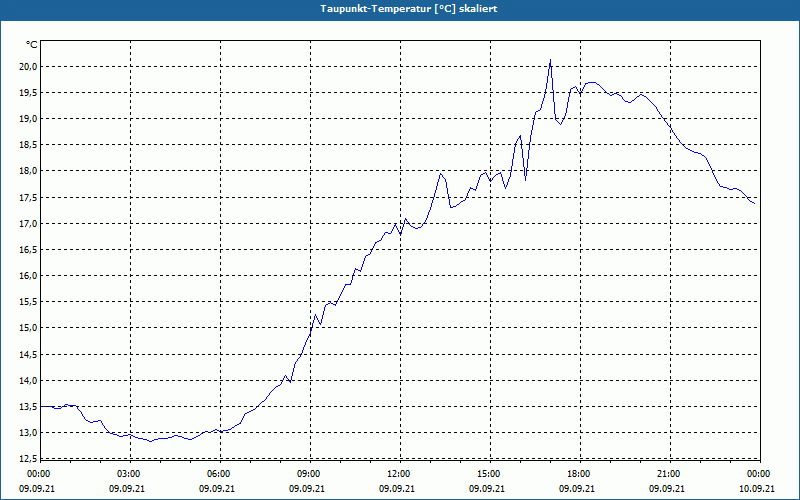
Task: Select the '20,0' y-axis label
Action: 29,67
